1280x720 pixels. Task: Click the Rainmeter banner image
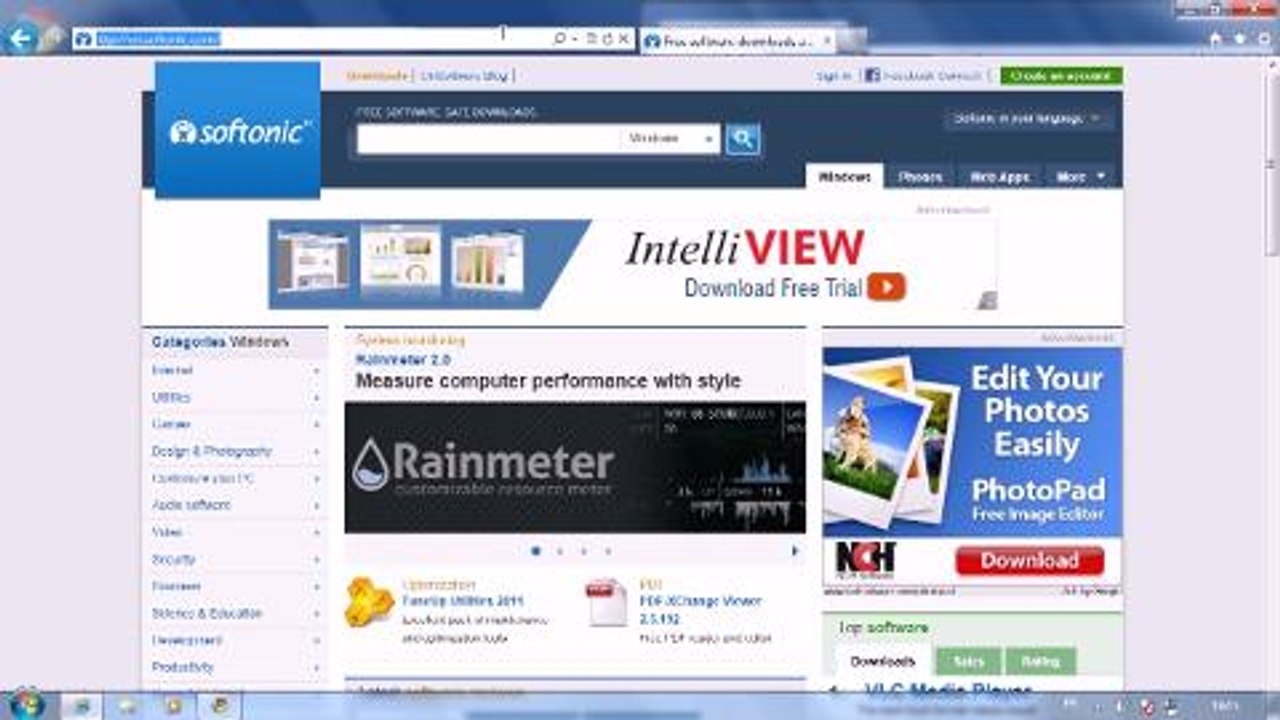575,467
